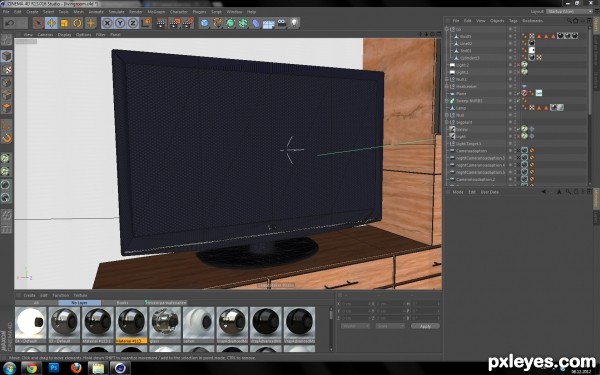Select the Live Selection arrow tool
The height and width of the screenshot is (375, 600).
[38, 23]
